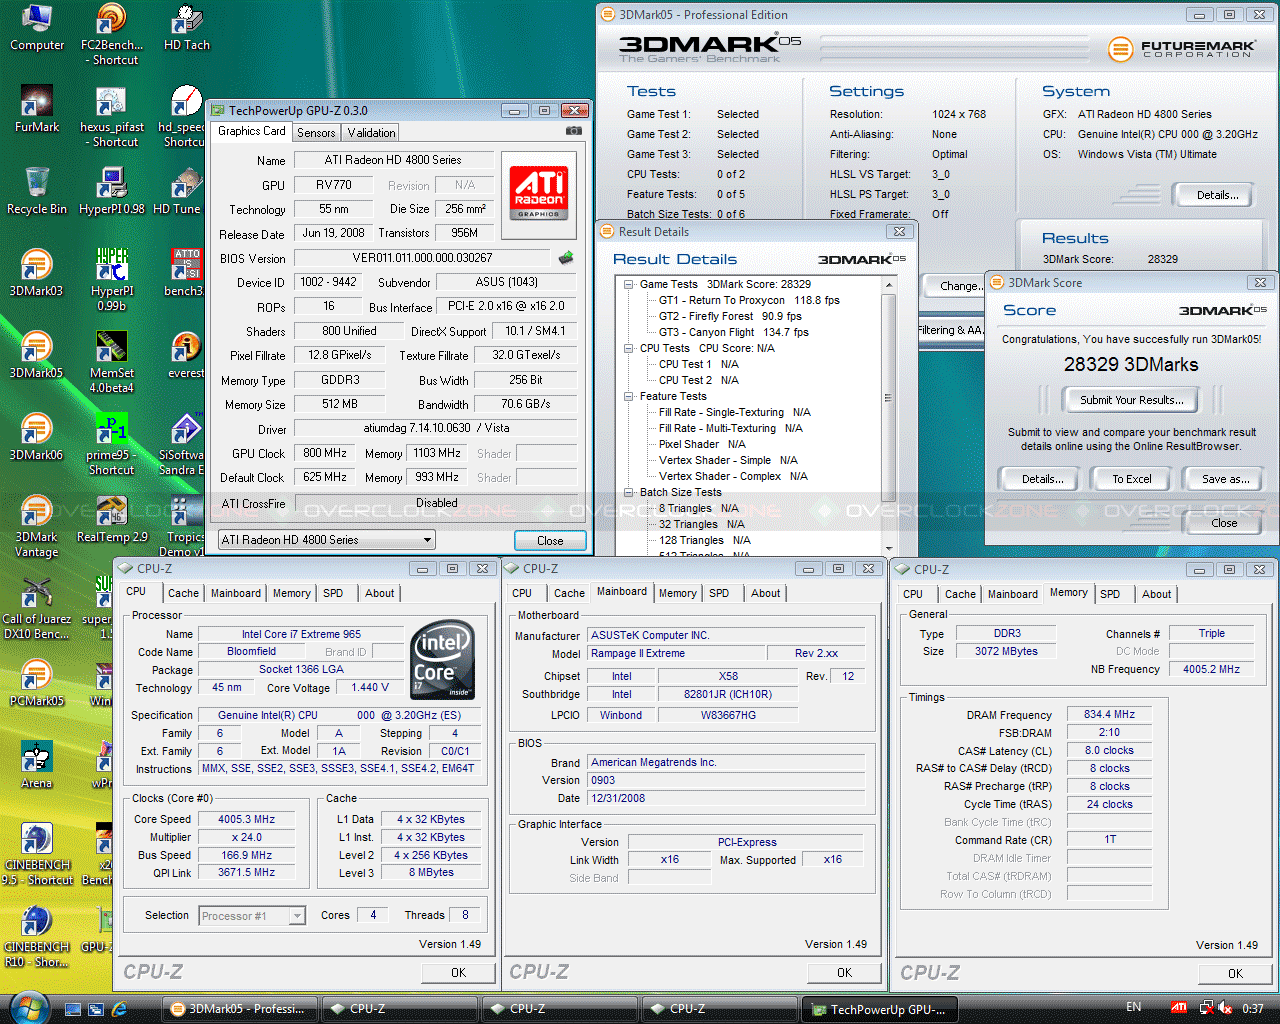Viewport: 1280px width, 1024px height.
Task: Open PCMark05 desktop icon
Action: (37, 684)
